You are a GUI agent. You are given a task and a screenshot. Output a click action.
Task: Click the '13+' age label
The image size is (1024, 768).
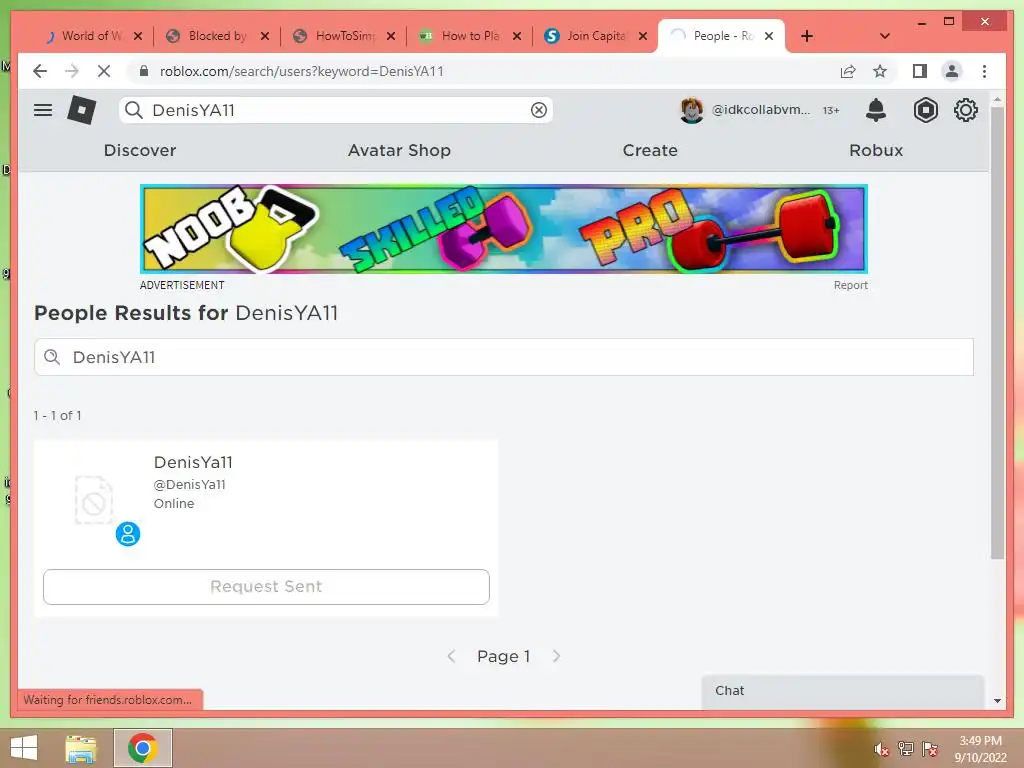(831, 110)
